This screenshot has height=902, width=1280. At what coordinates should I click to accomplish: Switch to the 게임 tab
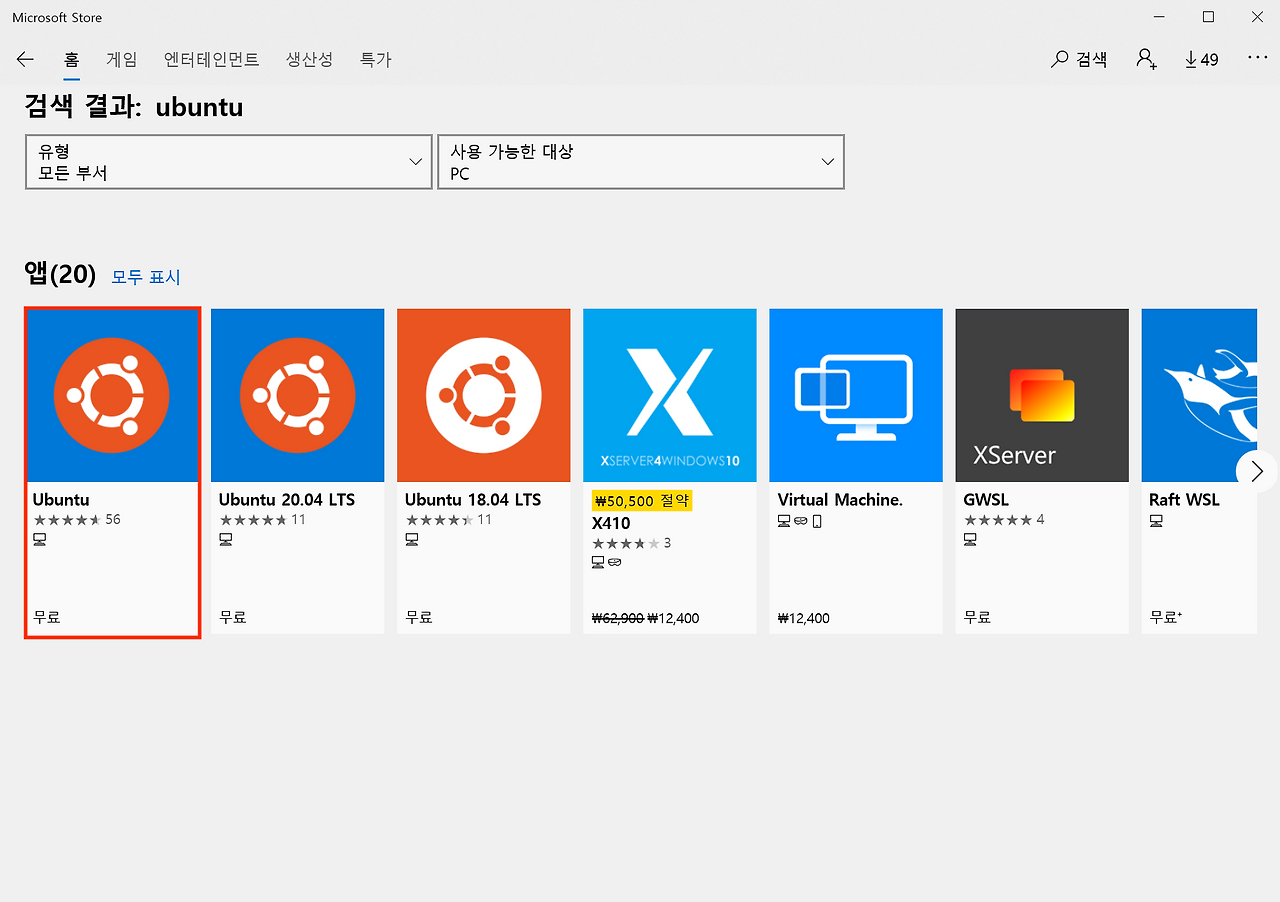coord(122,60)
